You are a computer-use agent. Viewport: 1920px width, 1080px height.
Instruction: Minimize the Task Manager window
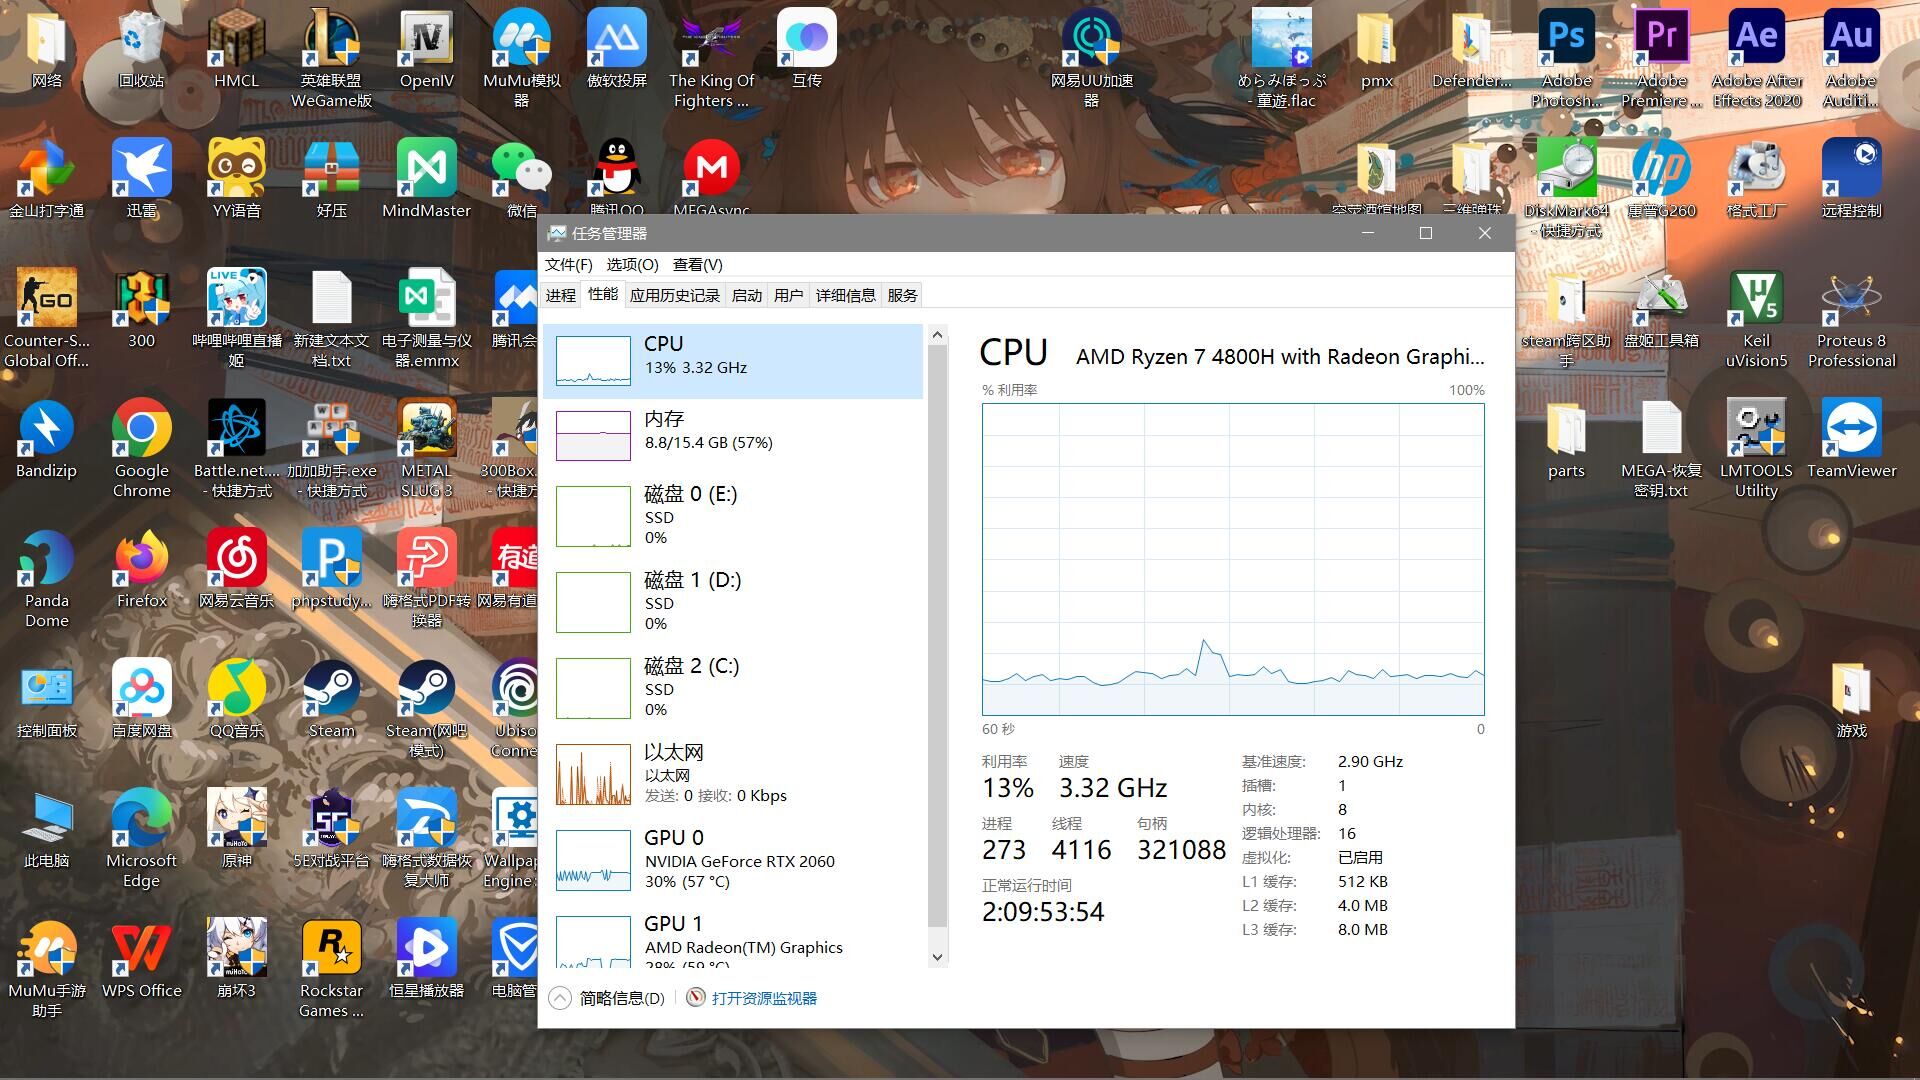click(1368, 233)
